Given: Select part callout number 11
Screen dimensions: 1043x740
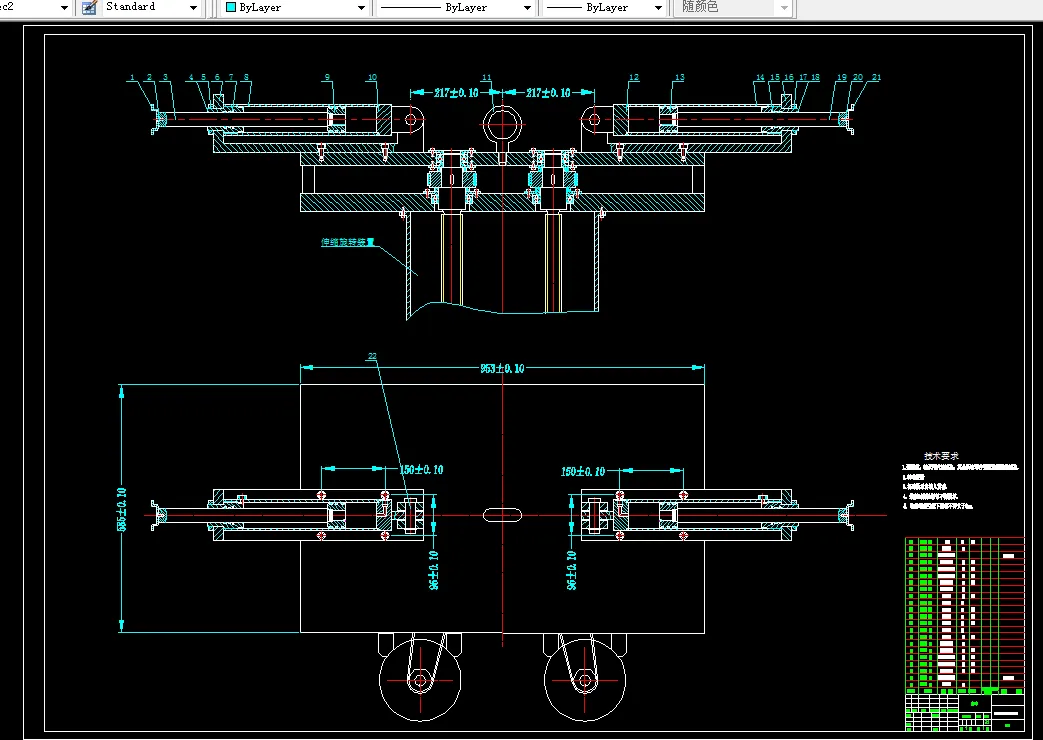Looking at the screenshot, I should [x=487, y=77].
